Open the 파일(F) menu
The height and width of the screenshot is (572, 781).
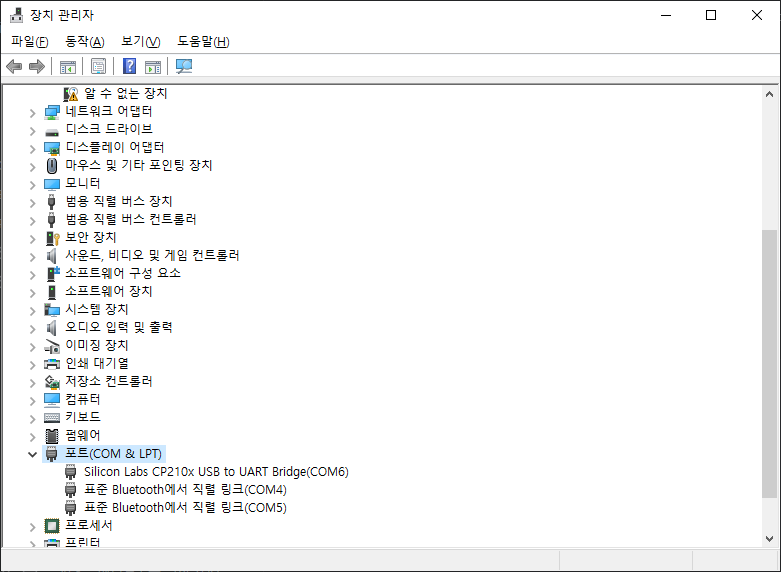[30, 41]
